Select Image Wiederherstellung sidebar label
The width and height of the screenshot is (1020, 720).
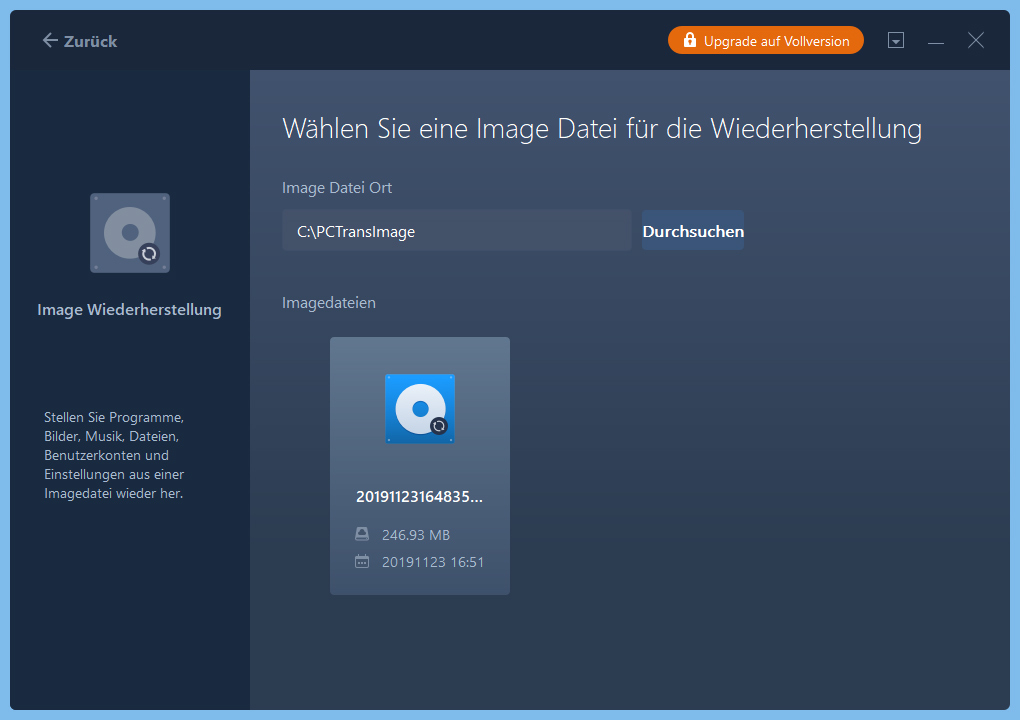[129, 310]
